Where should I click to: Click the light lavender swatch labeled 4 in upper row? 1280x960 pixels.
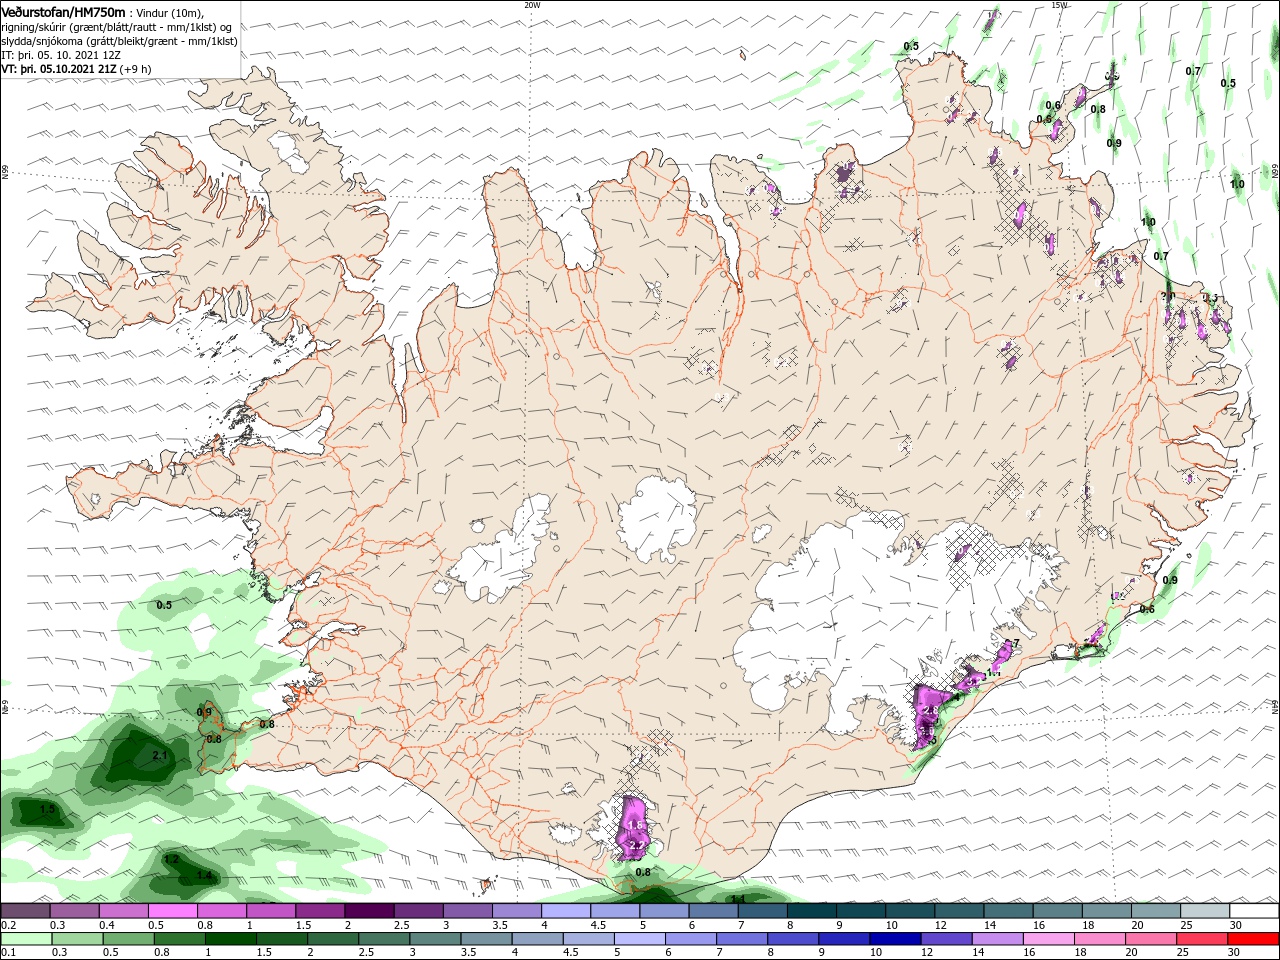click(564, 911)
